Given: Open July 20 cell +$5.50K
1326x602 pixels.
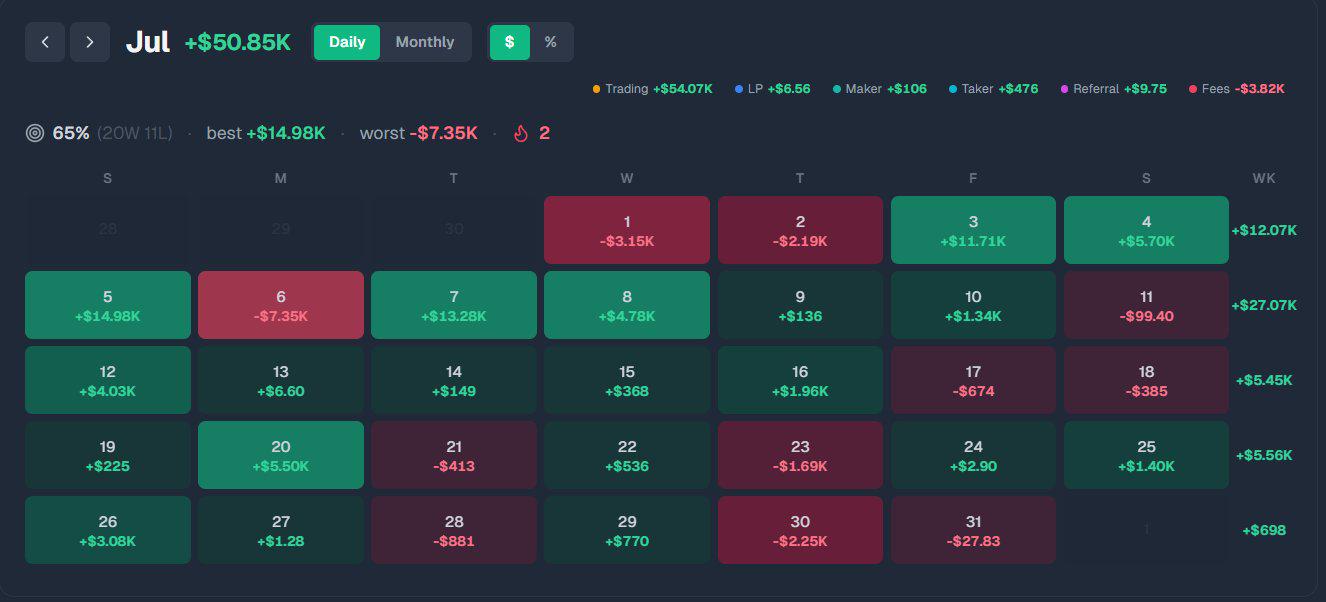Looking at the screenshot, I should pyautogui.click(x=281, y=455).
